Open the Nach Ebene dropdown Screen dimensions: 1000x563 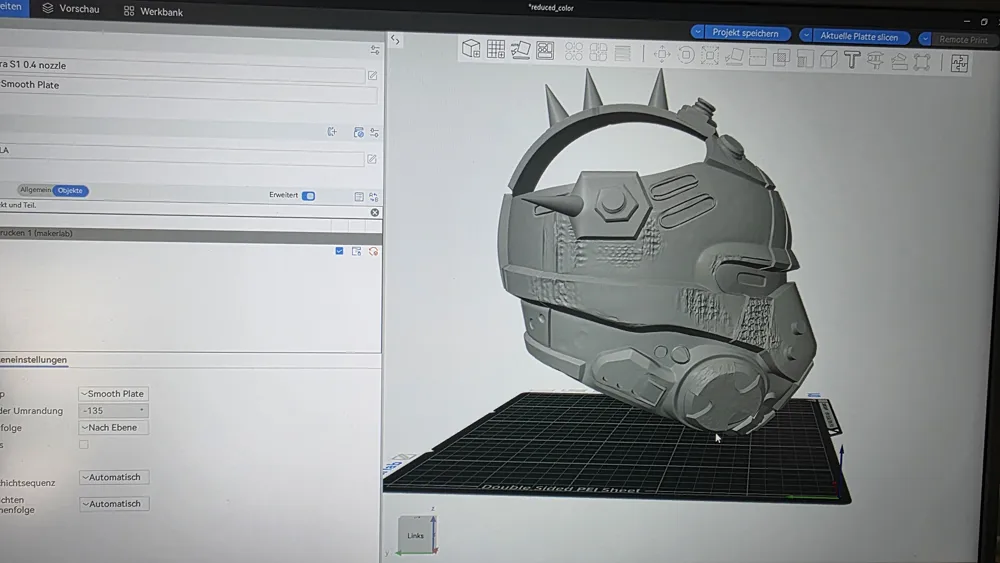click(x=114, y=427)
